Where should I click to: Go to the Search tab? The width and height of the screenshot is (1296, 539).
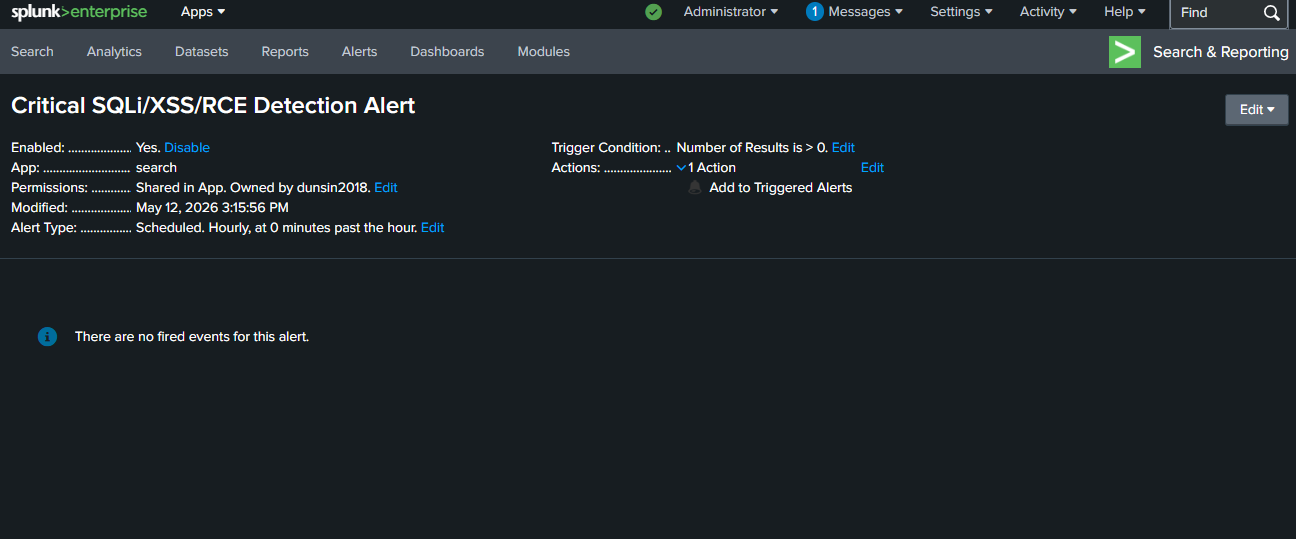[x=32, y=52]
